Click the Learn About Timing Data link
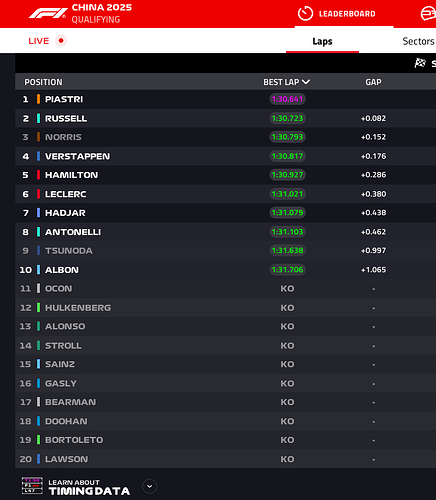436x500 pixels. coord(89,487)
